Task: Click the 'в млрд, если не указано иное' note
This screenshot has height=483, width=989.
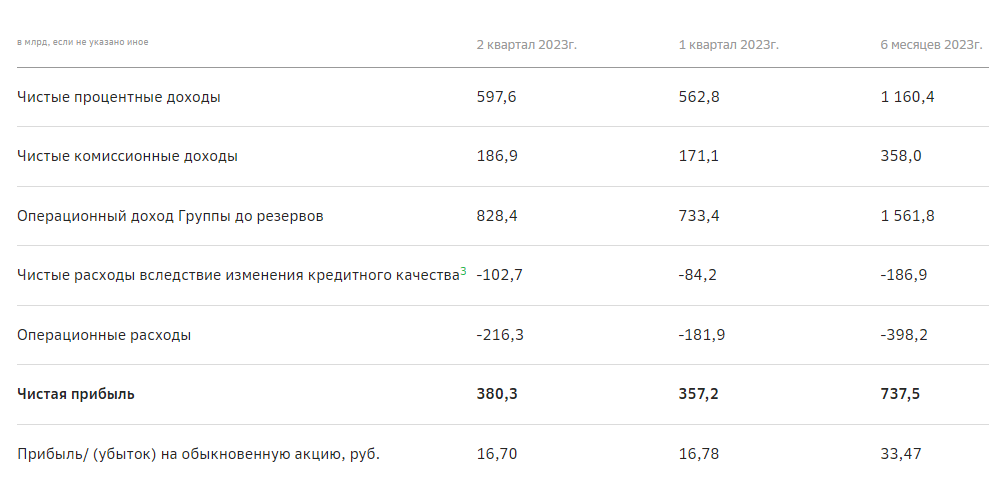Action: click(x=83, y=42)
